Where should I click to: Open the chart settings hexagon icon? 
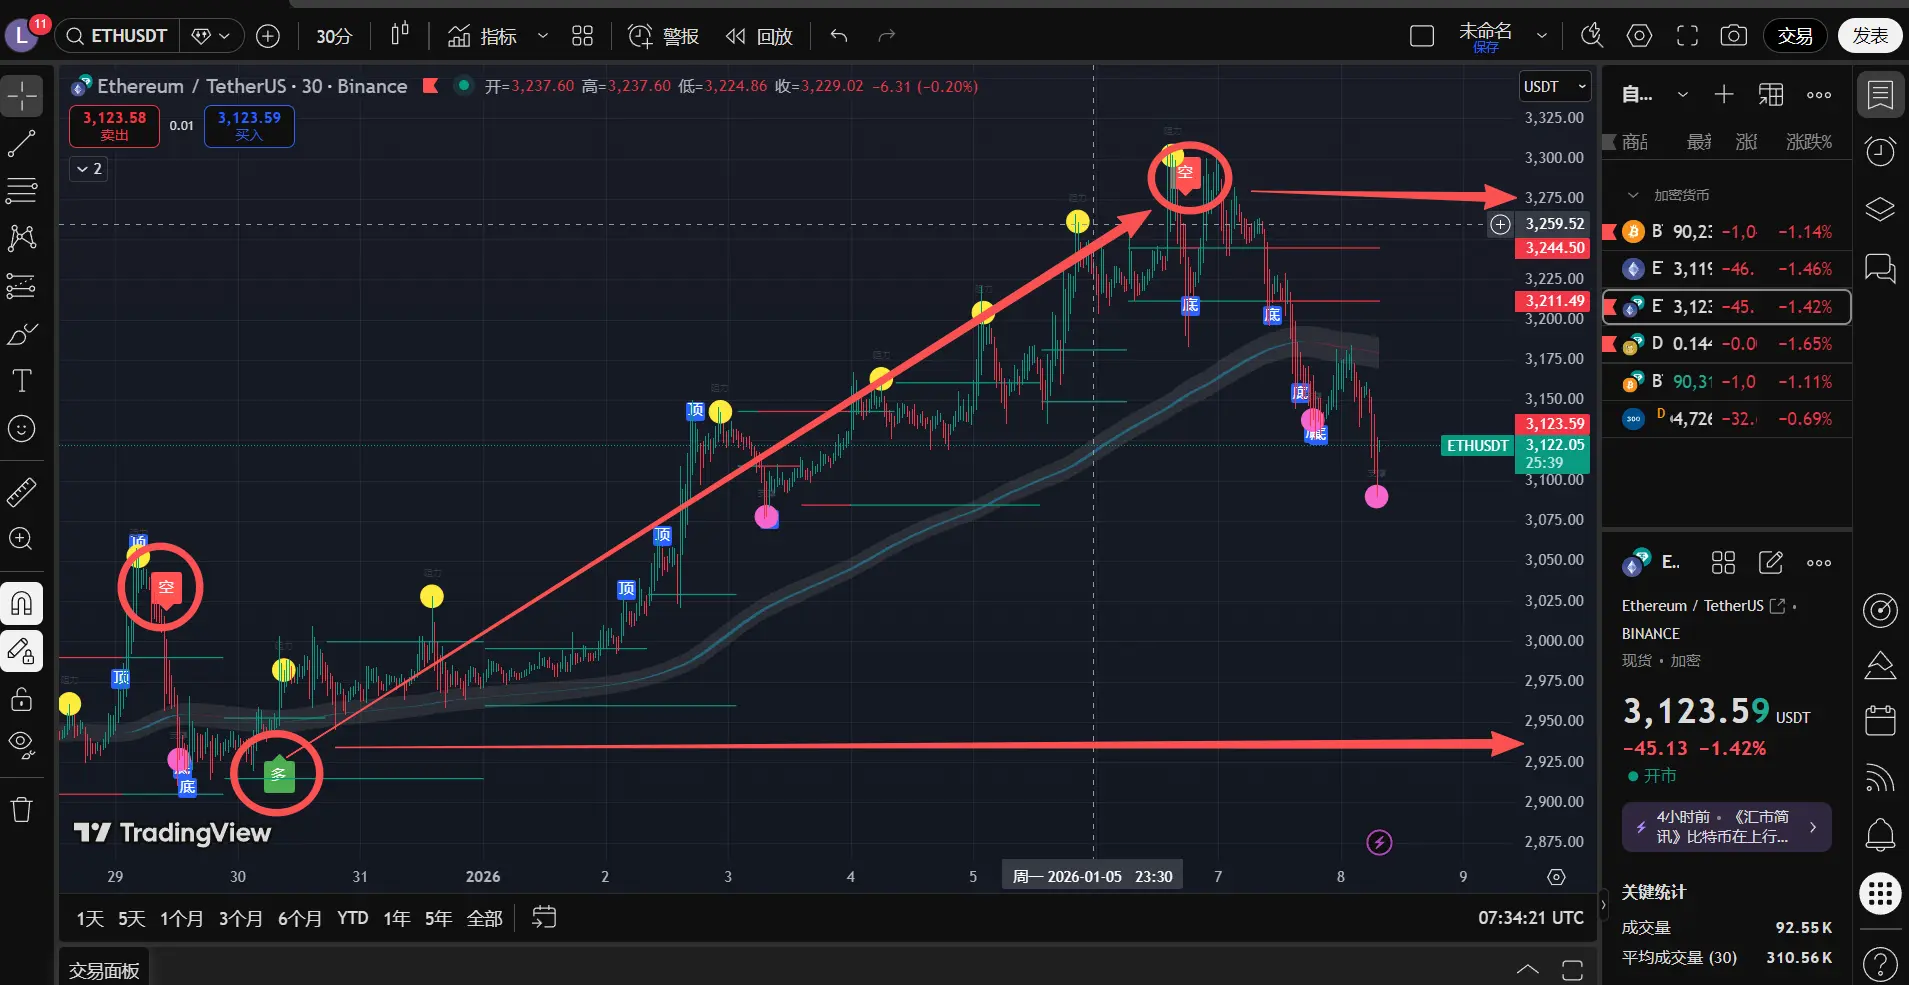1639,36
